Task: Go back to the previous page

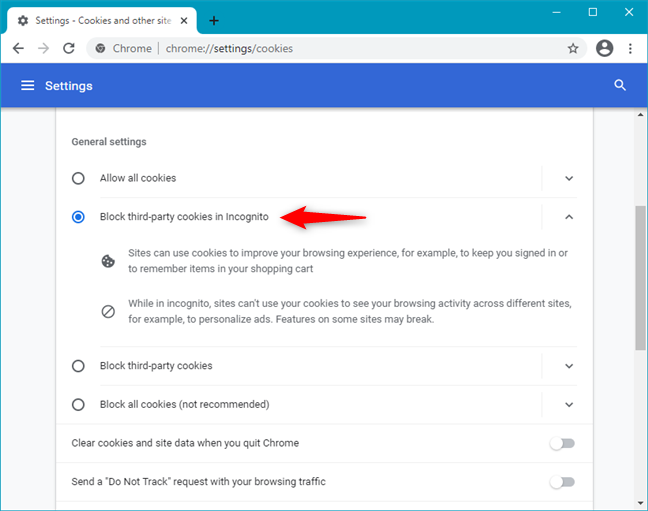Action: 18,48
